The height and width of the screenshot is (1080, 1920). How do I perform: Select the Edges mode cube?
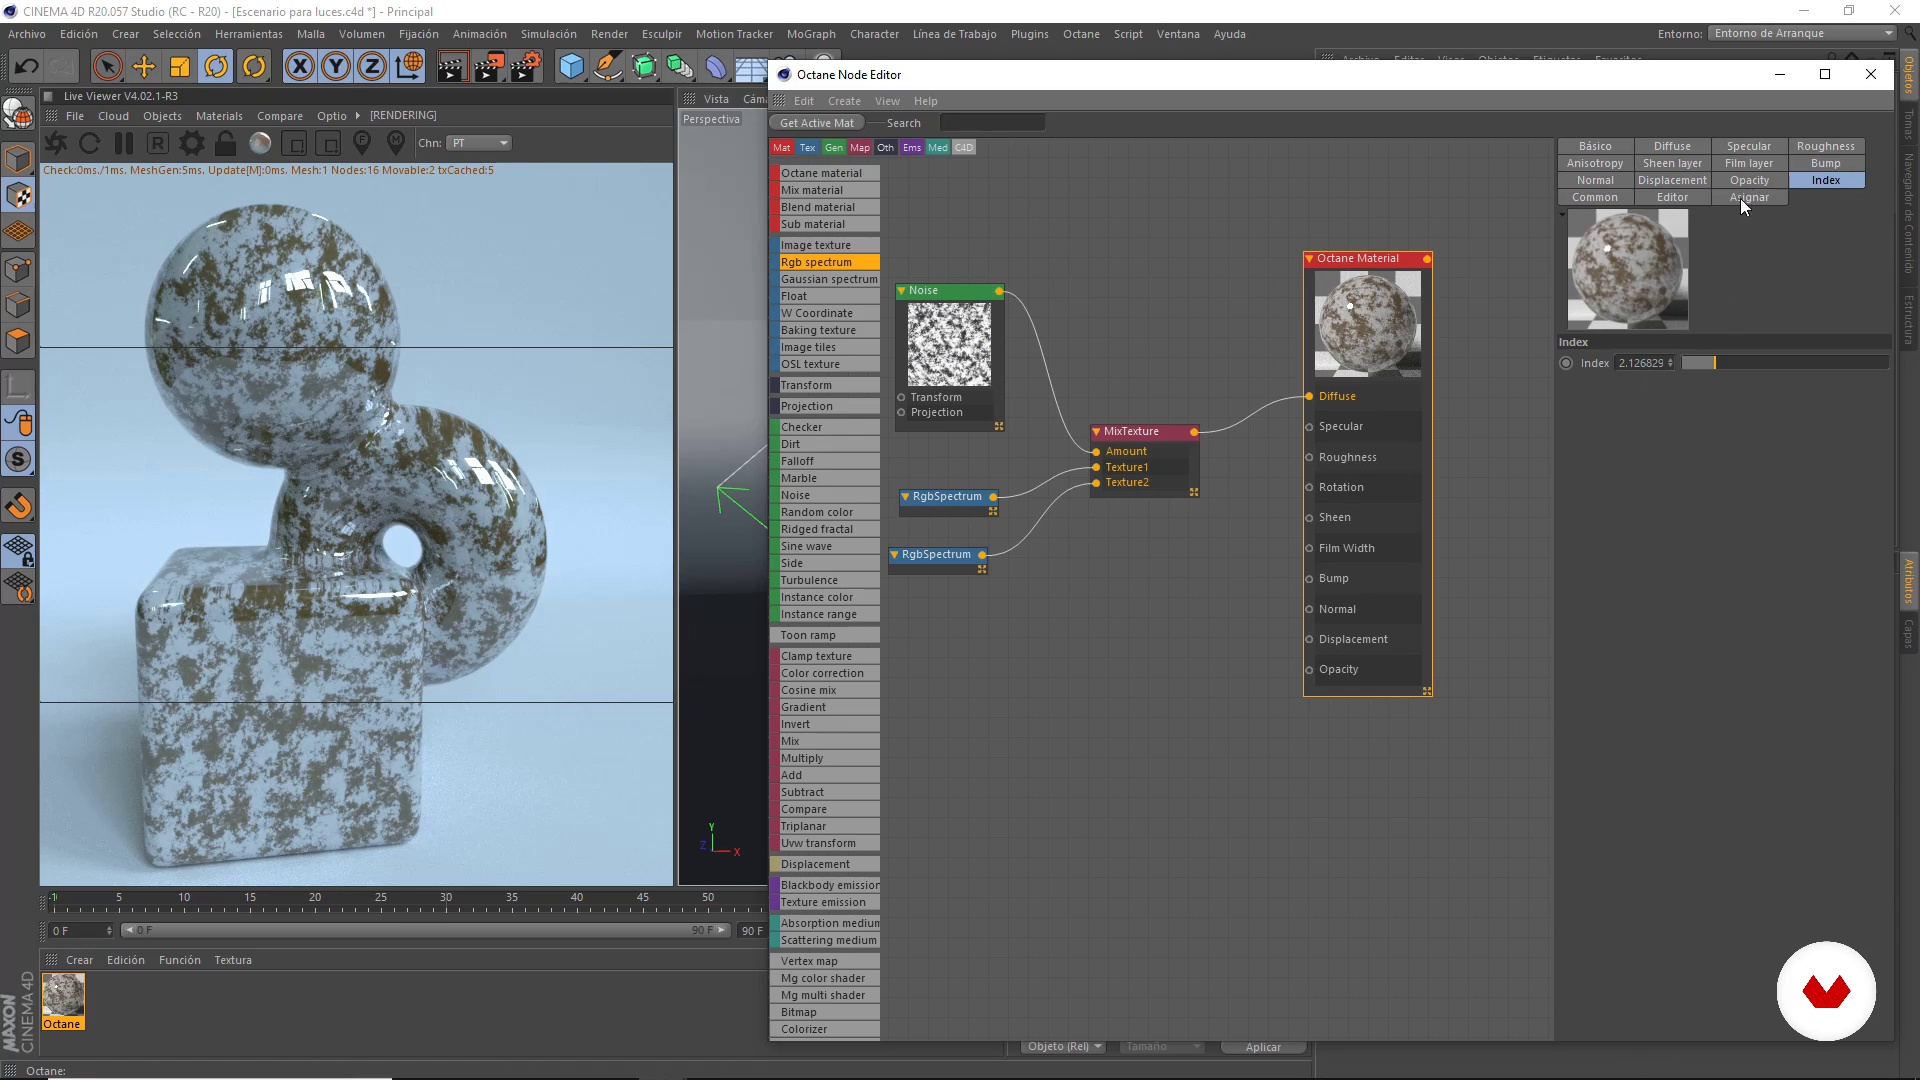pyautogui.click(x=19, y=305)
